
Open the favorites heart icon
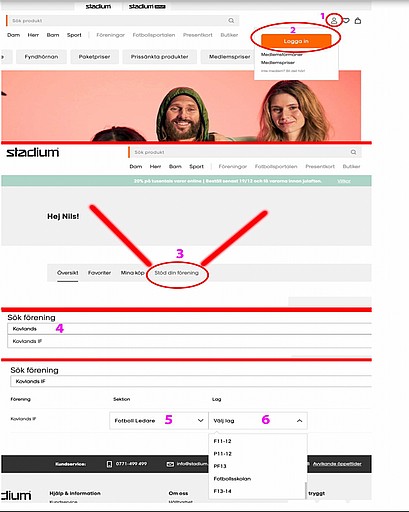[346, 21]
